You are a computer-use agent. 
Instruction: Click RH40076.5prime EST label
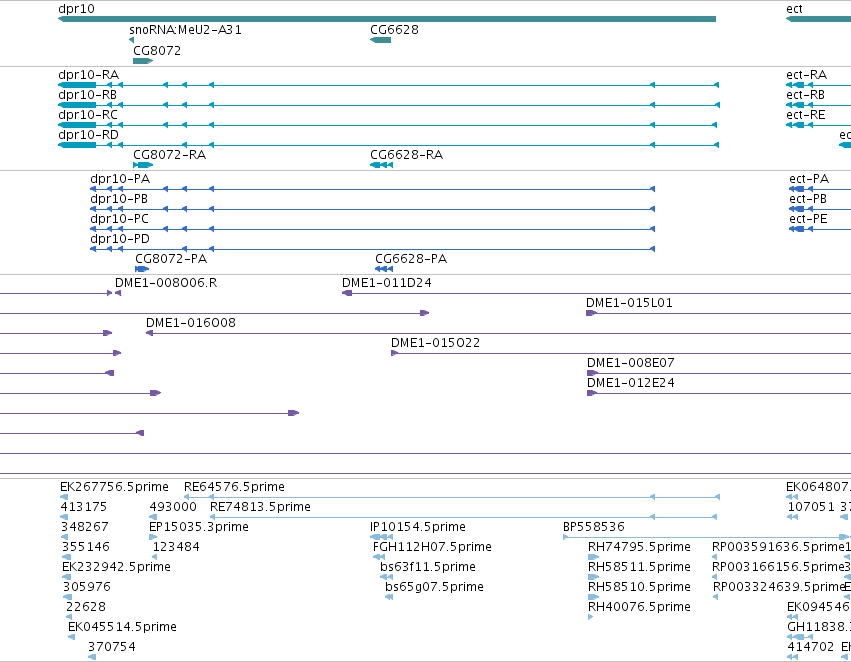click(x=639, y=608)
